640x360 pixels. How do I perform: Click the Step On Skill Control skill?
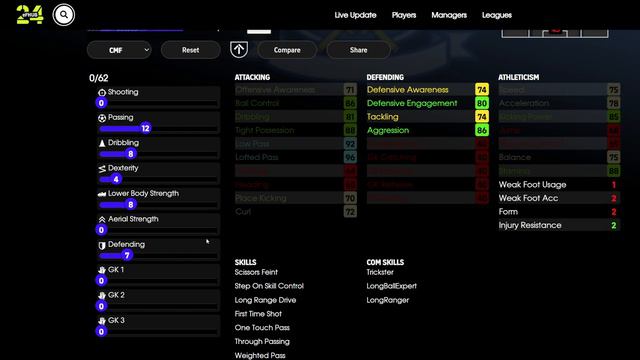point(269,286)
